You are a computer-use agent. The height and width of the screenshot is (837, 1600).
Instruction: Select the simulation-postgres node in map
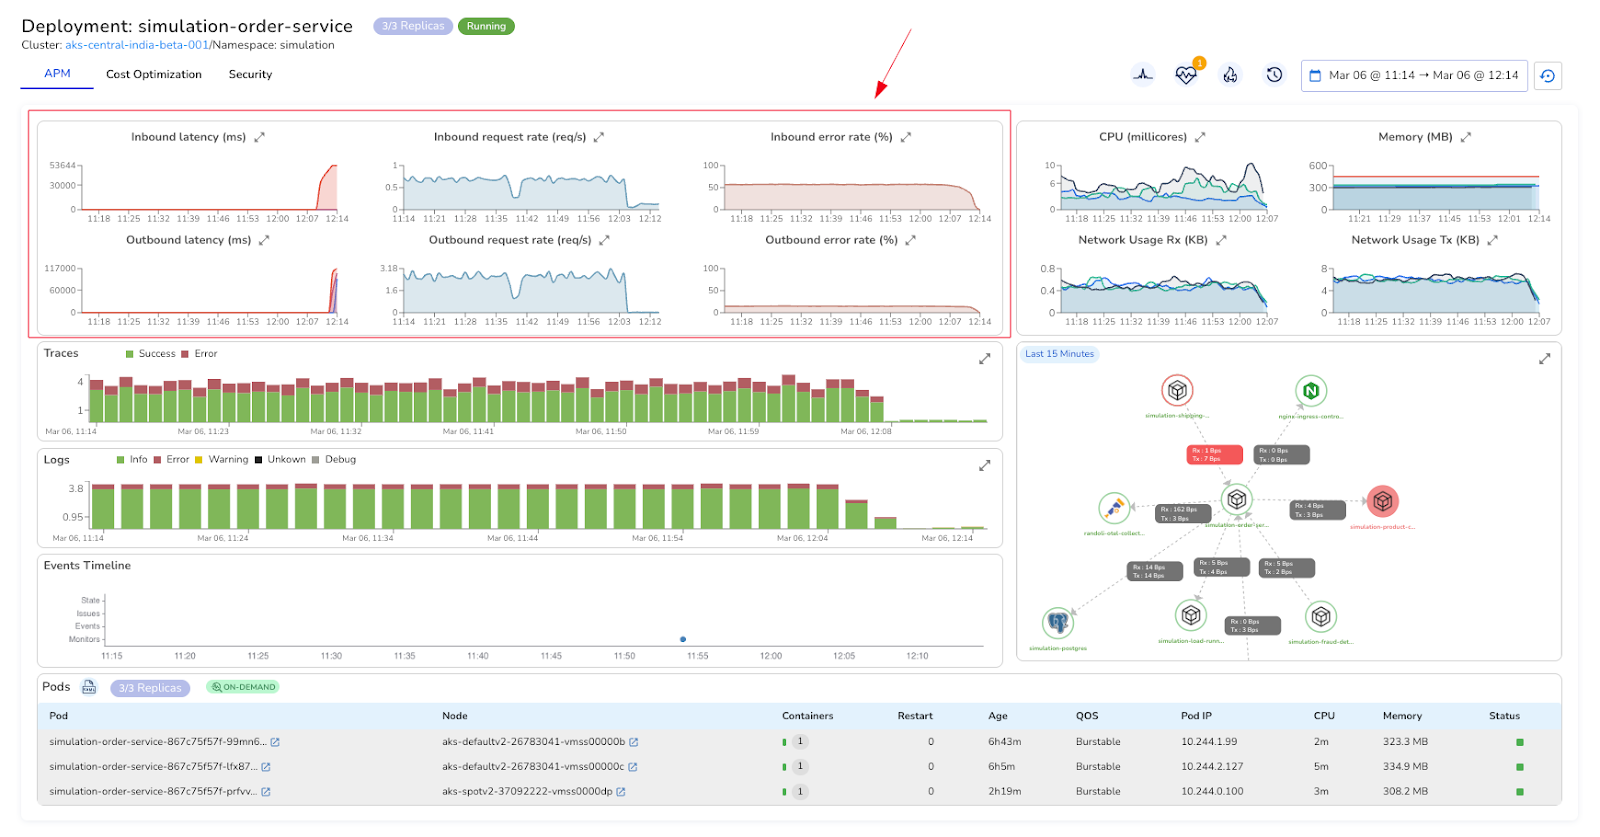1058,623
